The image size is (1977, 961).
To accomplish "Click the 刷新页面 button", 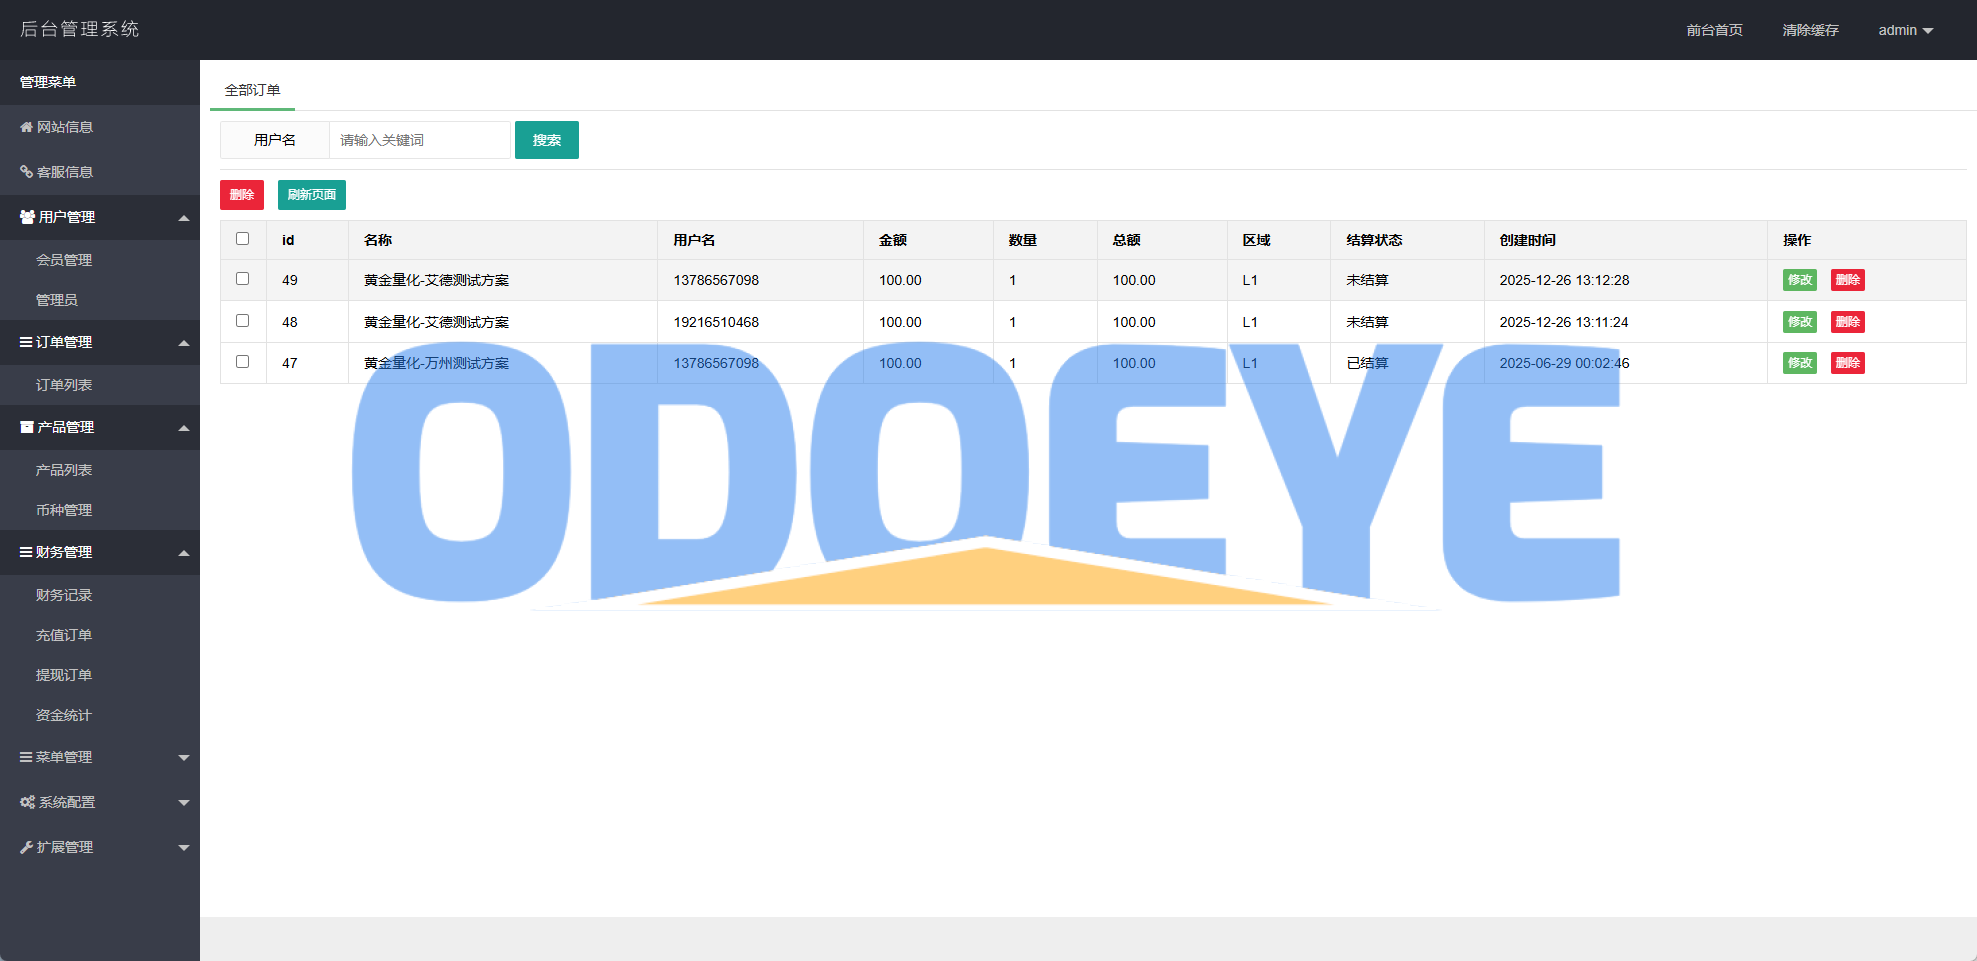I will pyautogui.click(x=311, y=195).
